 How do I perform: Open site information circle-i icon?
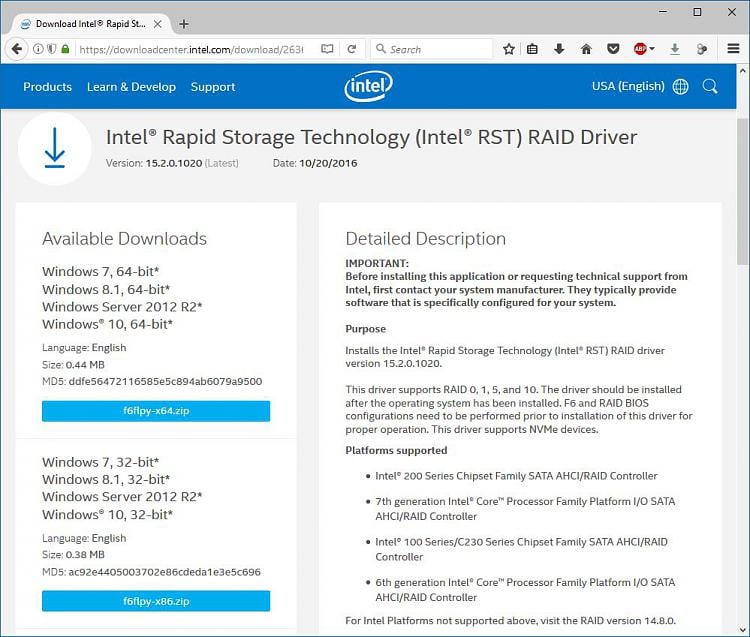[38, 49]
